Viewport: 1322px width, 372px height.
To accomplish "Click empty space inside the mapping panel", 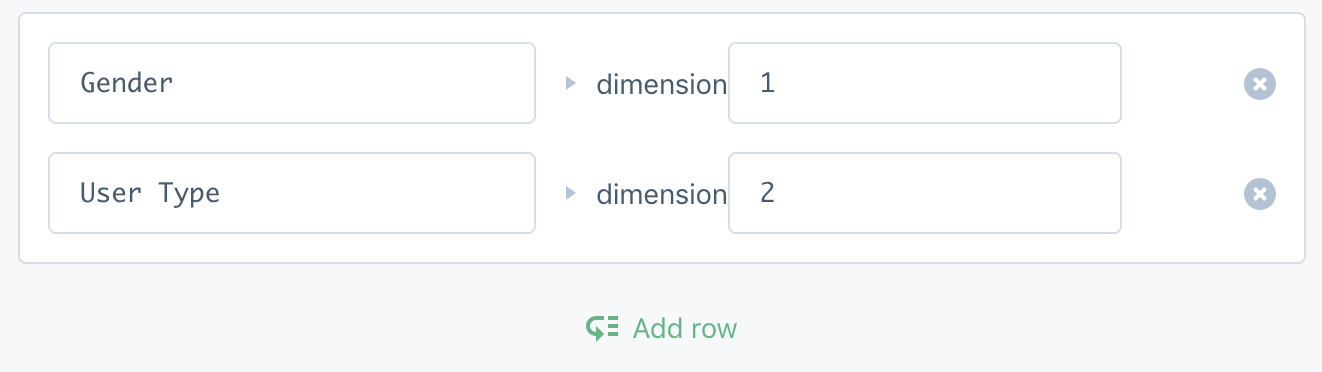I will coord(1180,139).
